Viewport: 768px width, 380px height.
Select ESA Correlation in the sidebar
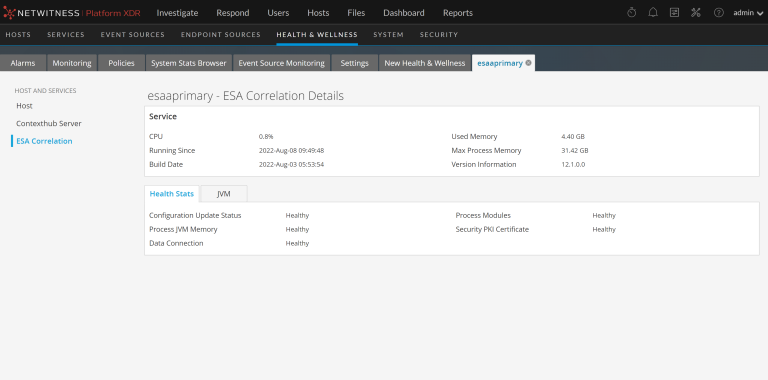point(44,141)
